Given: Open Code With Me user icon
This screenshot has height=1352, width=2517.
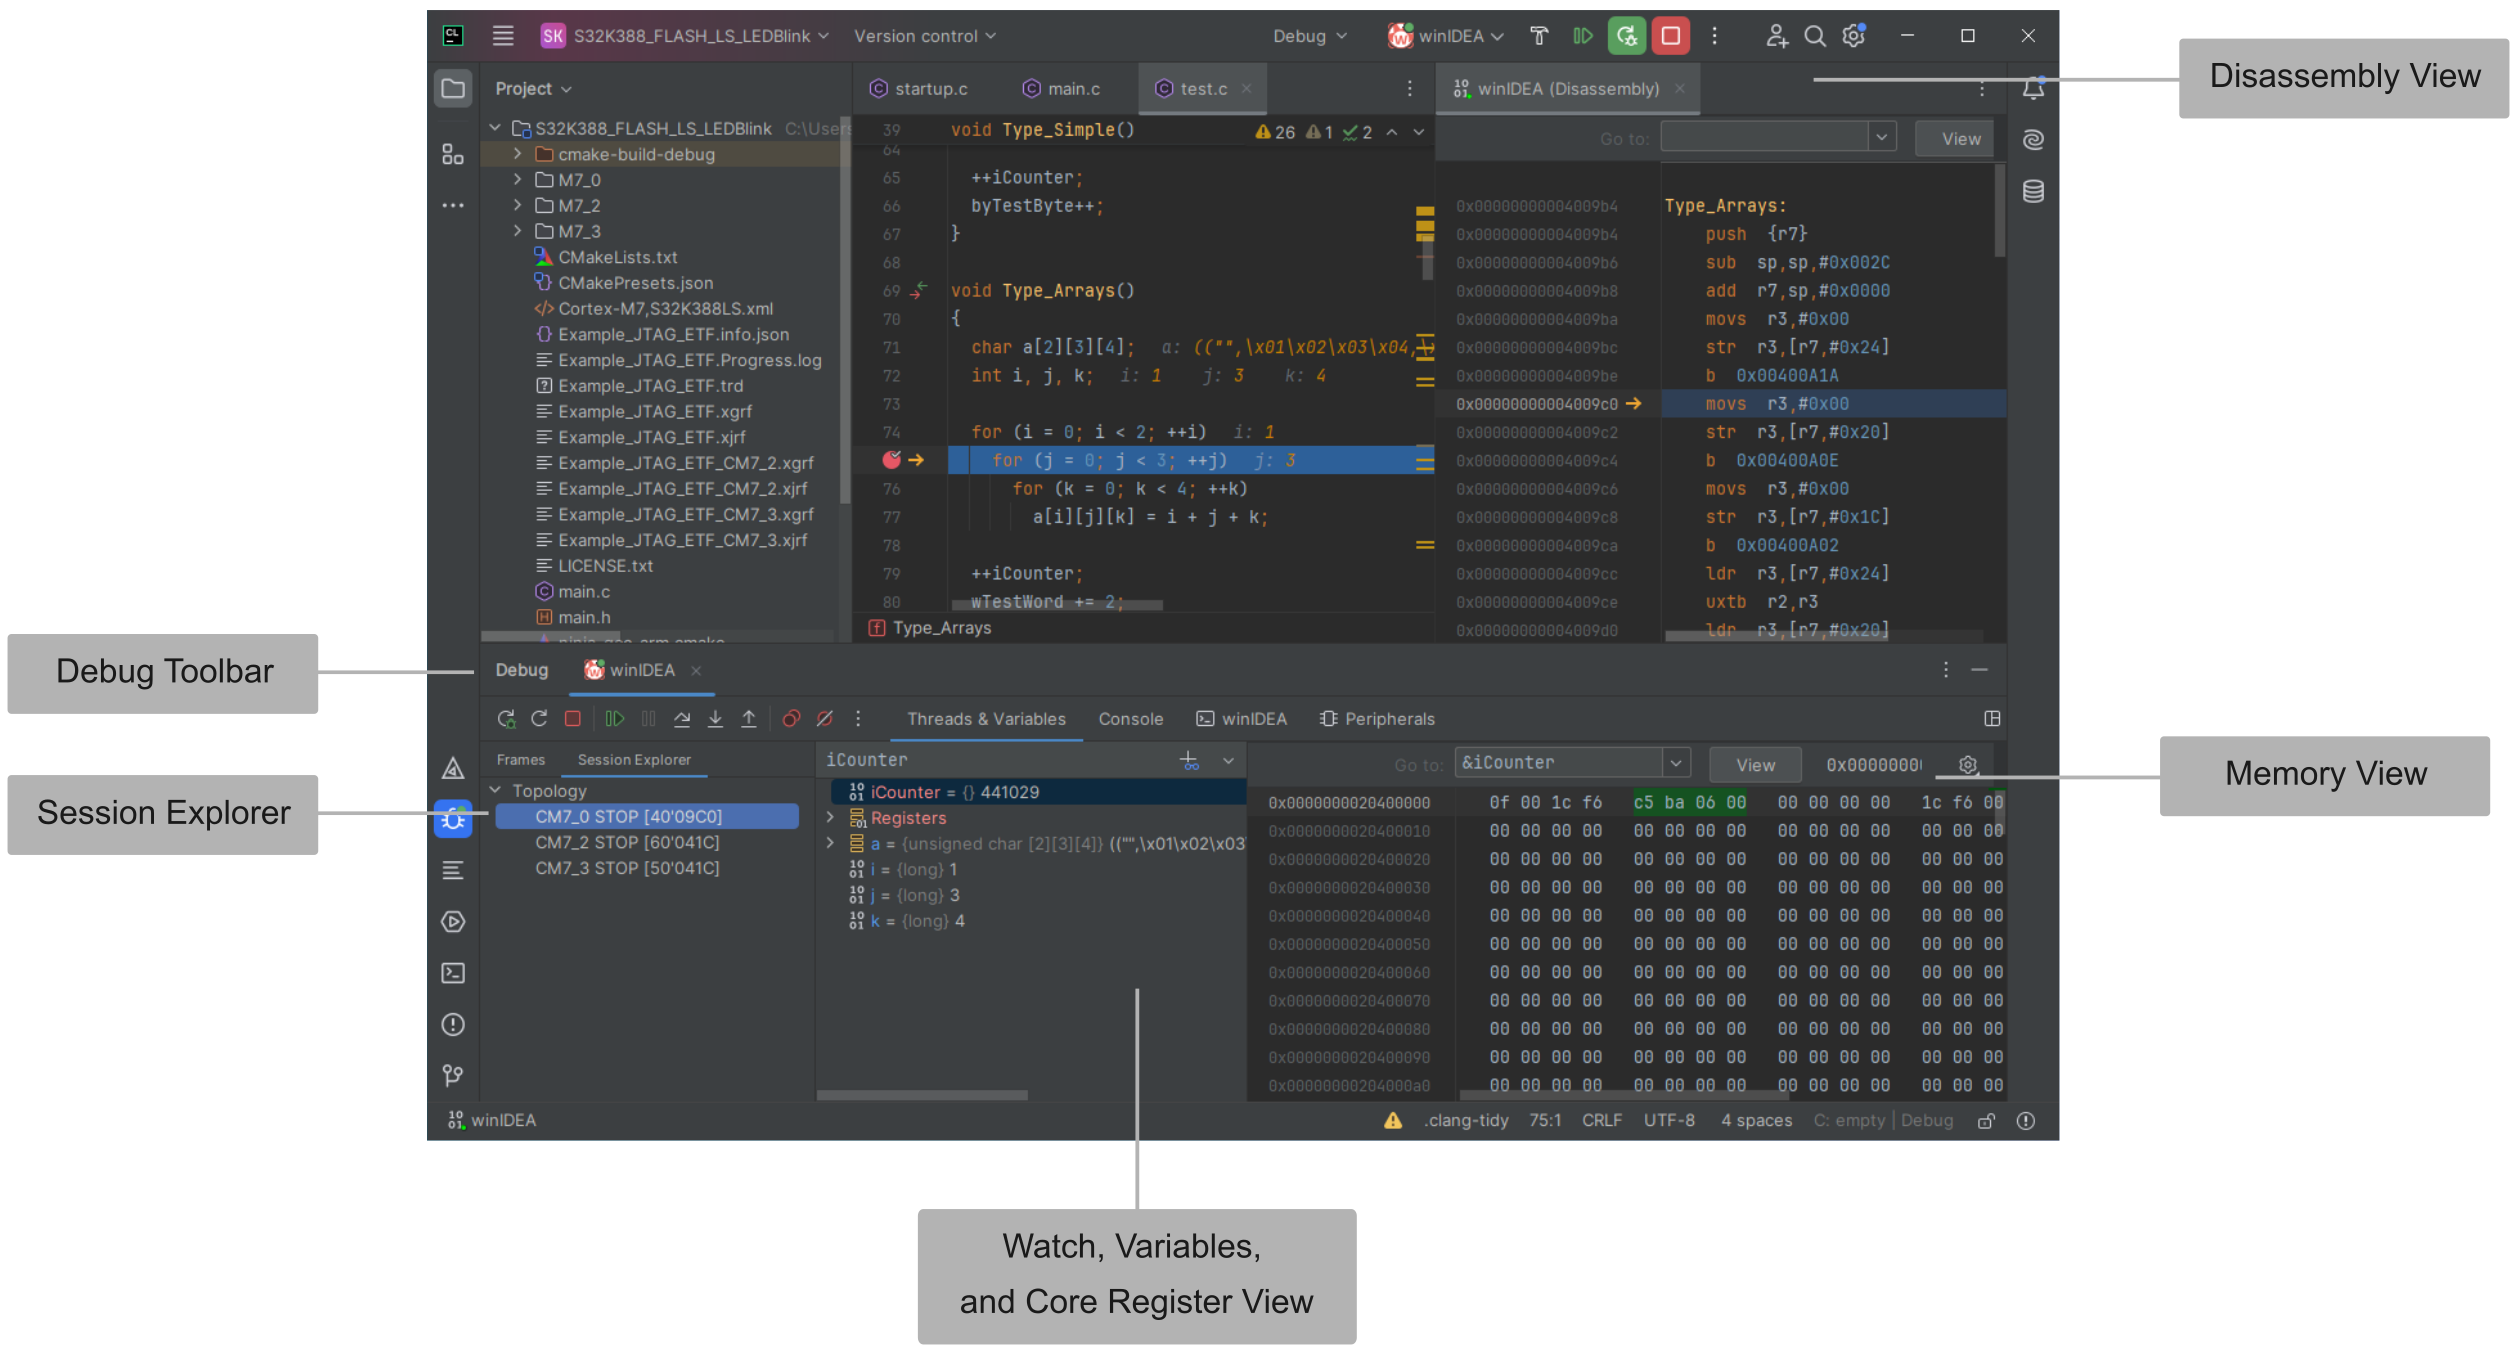Looking at the screenshot, I should pyautogui.click(x=1776, y=36).
